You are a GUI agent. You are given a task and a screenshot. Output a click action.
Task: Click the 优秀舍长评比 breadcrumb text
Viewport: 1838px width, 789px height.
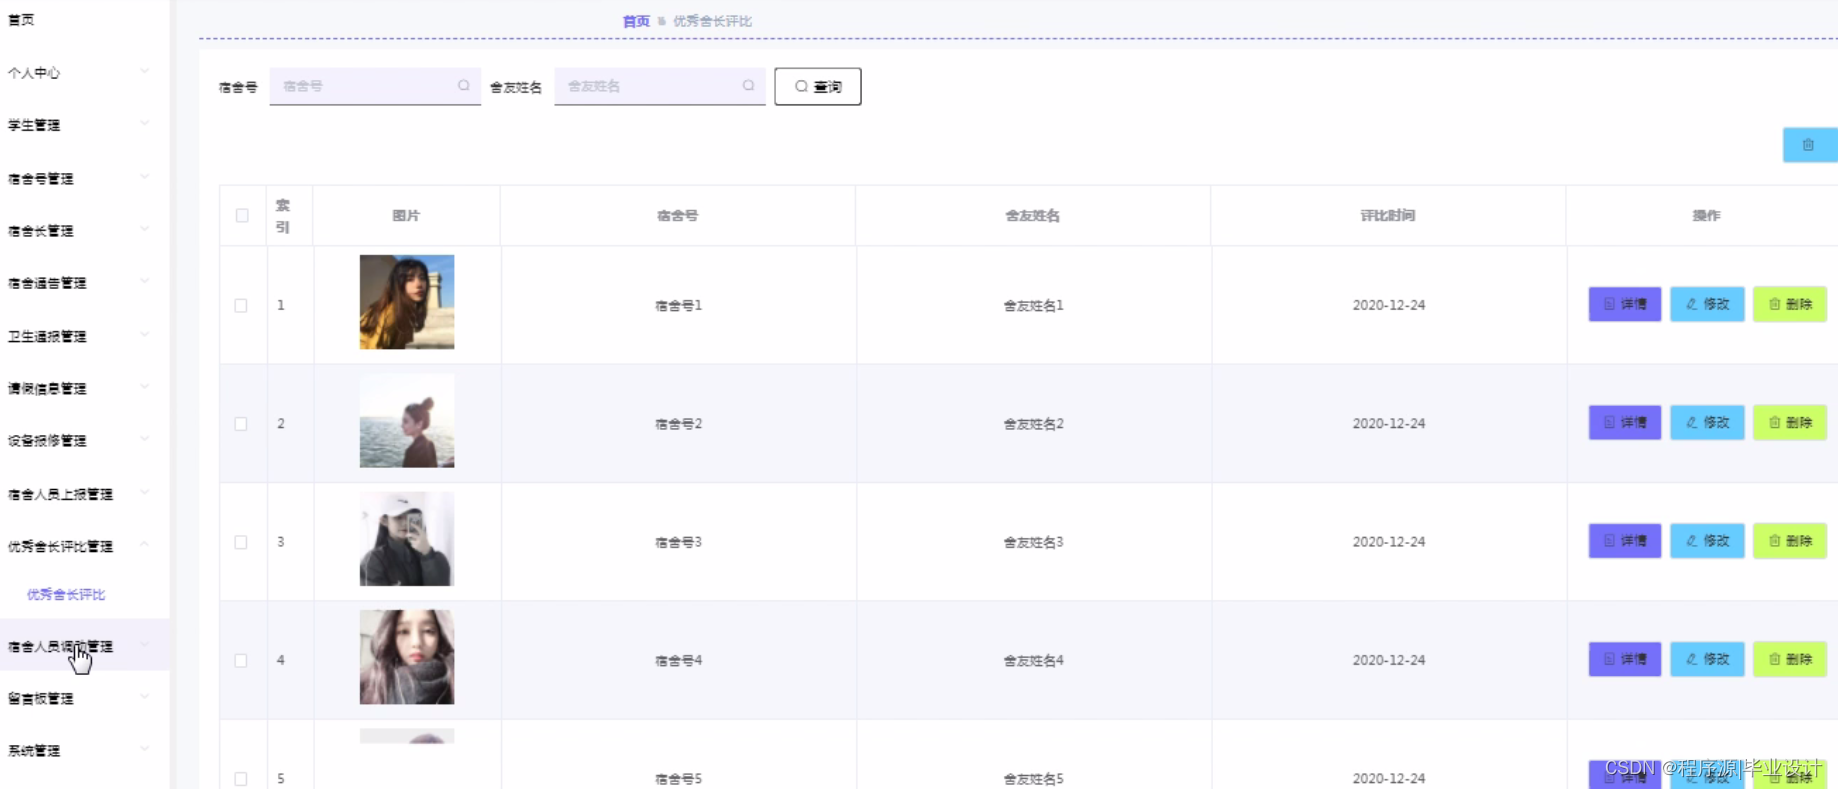click(x=713, y=21)
